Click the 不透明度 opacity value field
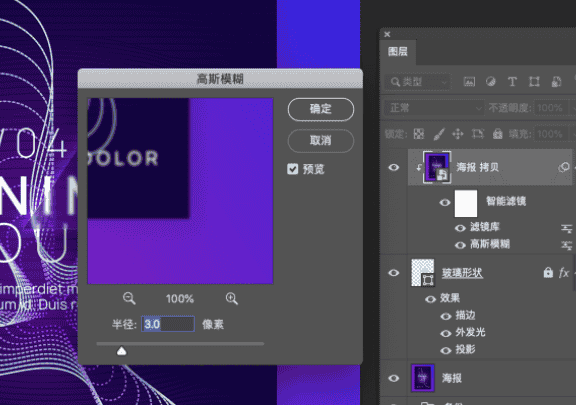576x405 pixels. click(550, 108)
